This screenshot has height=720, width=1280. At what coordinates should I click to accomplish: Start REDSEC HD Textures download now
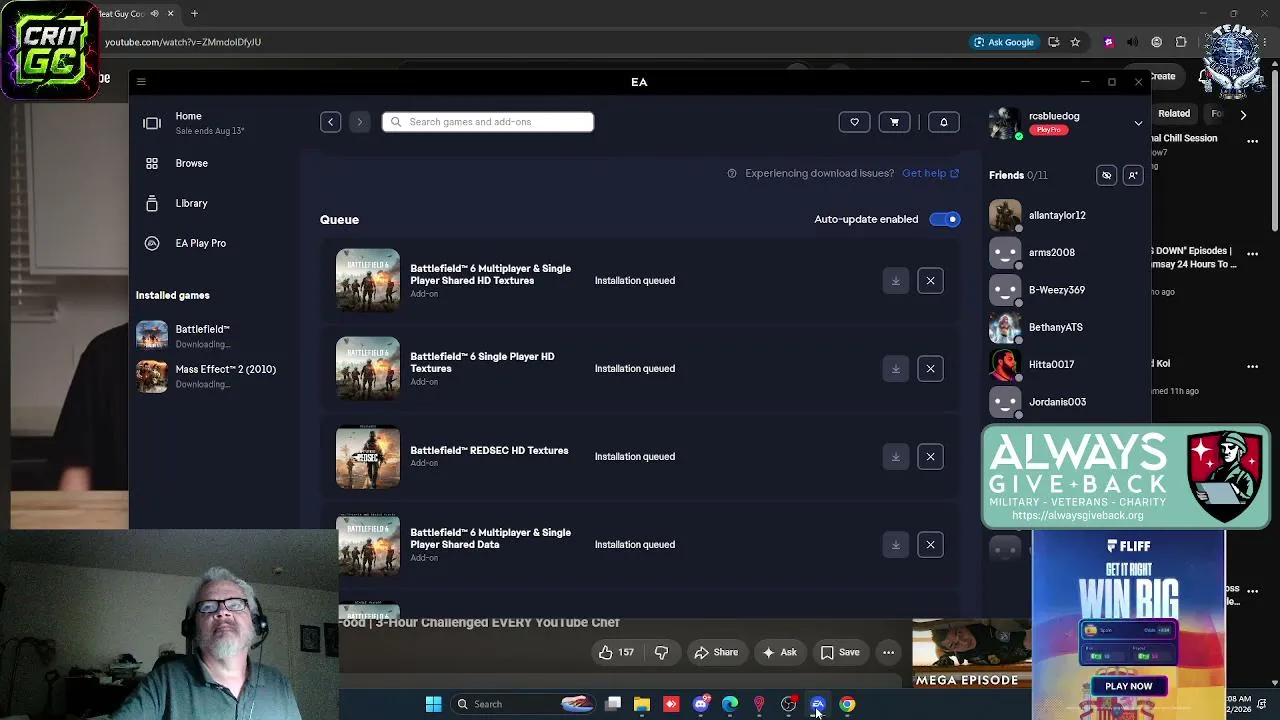pos(896,457)
